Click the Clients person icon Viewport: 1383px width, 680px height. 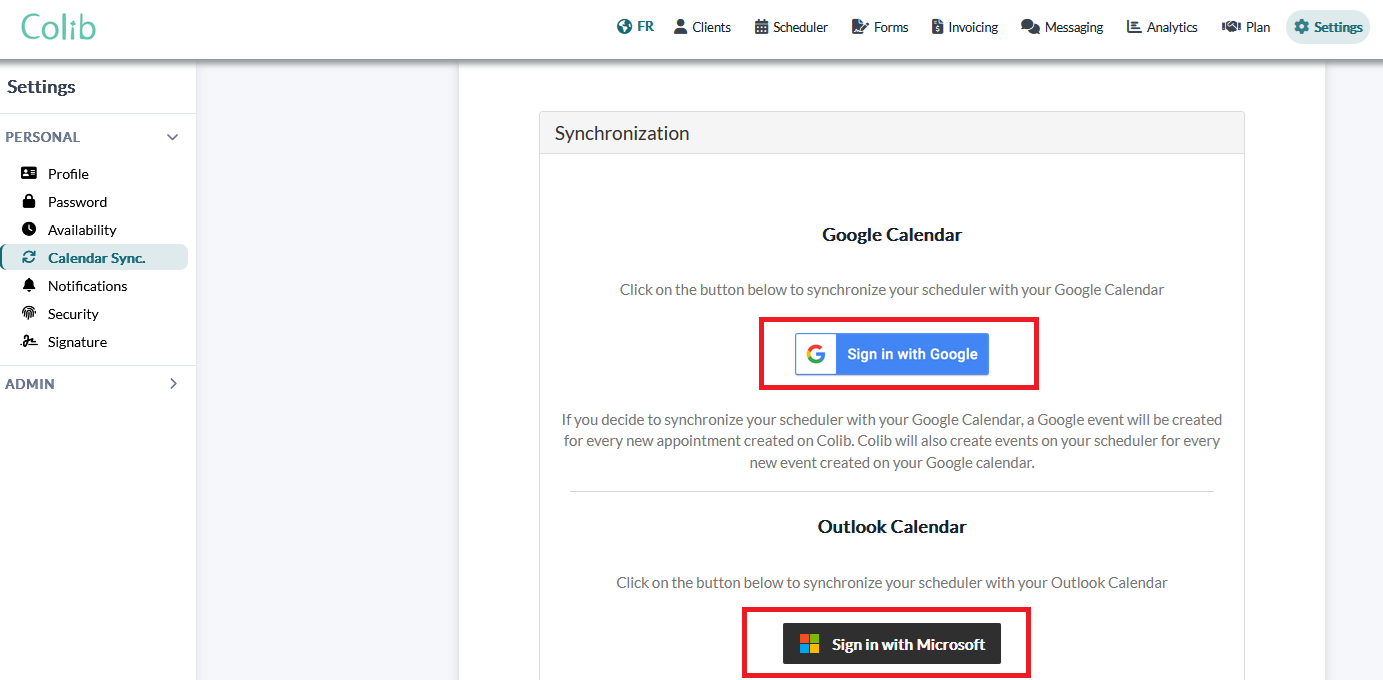[681, 27]
